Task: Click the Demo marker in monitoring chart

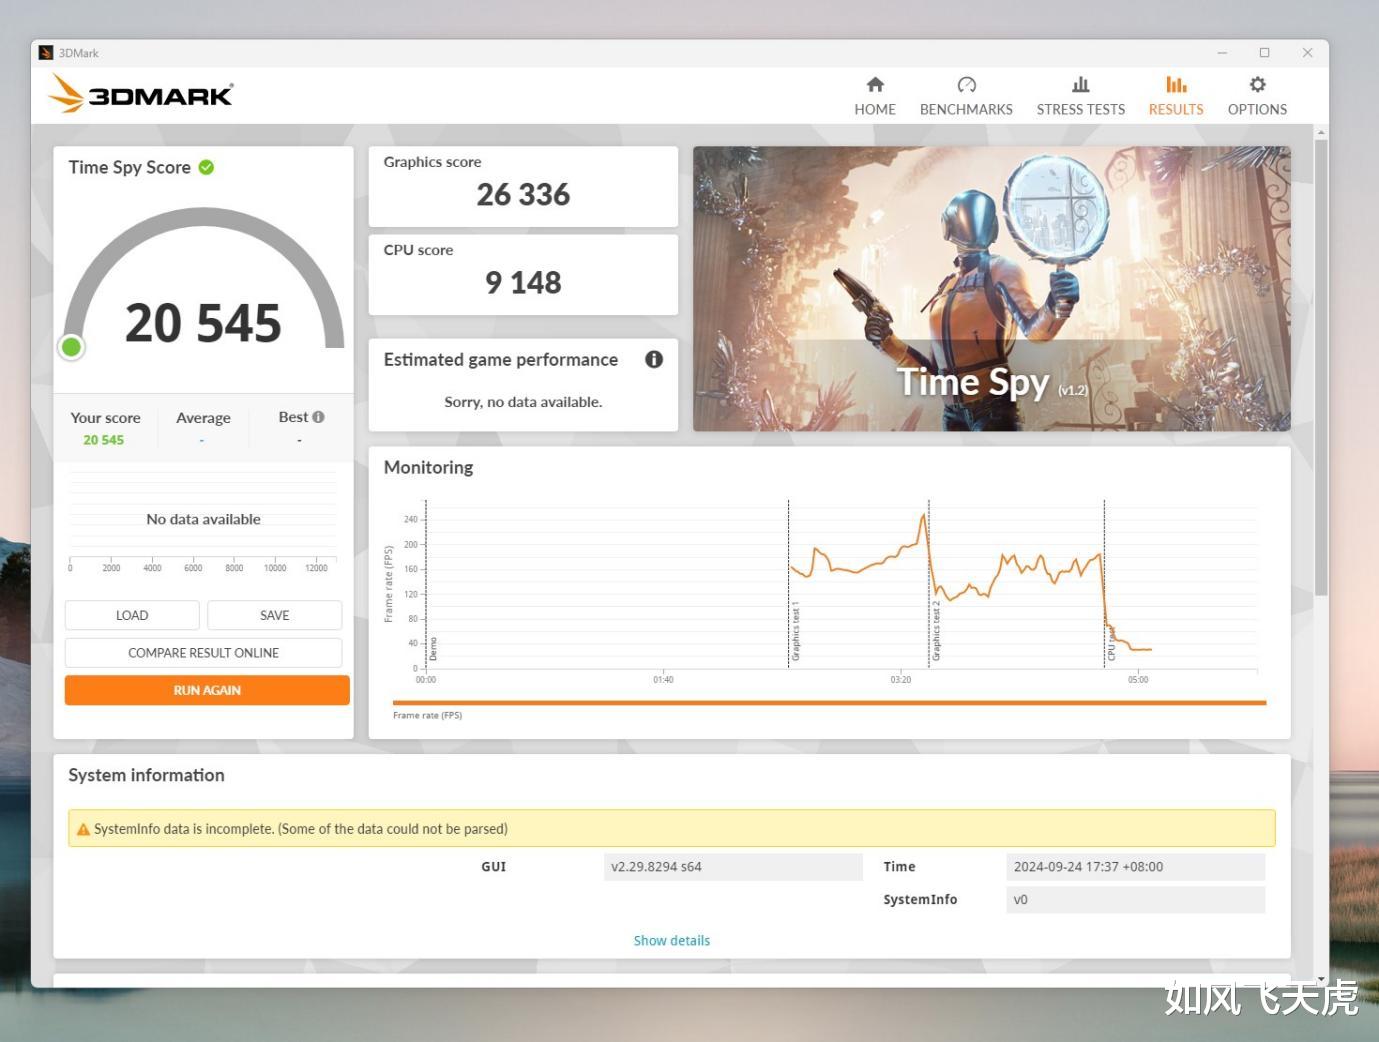Action: point(433,649)
